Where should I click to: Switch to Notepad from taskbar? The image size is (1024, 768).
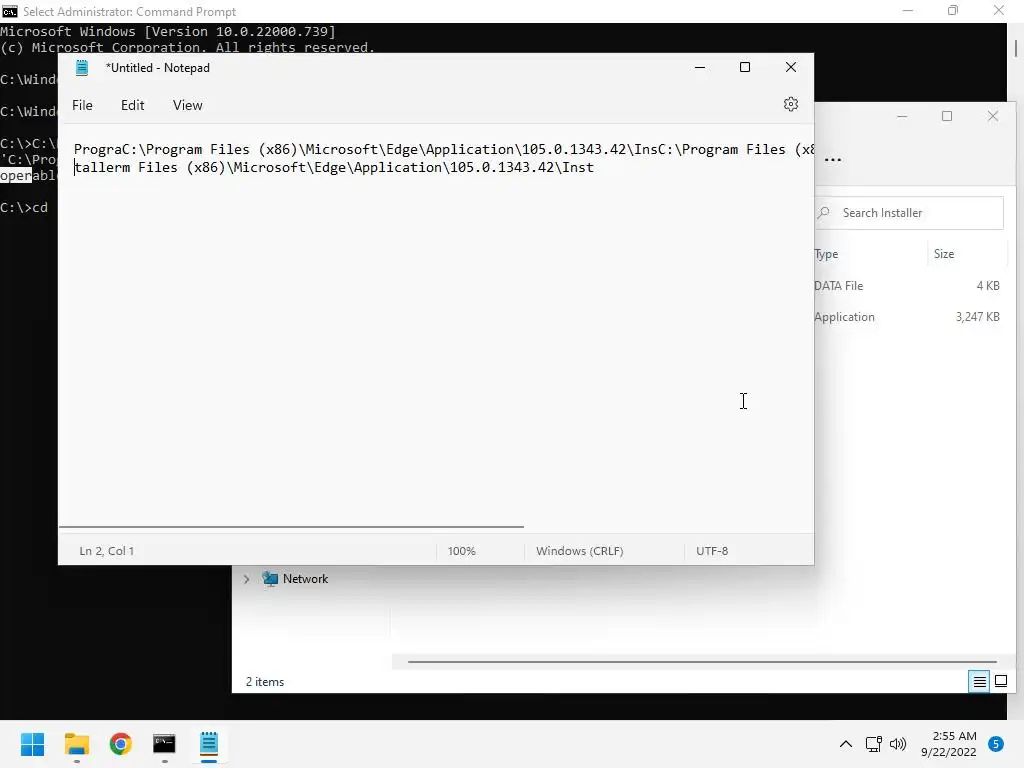pyautogui.click(x=208, y=744)
